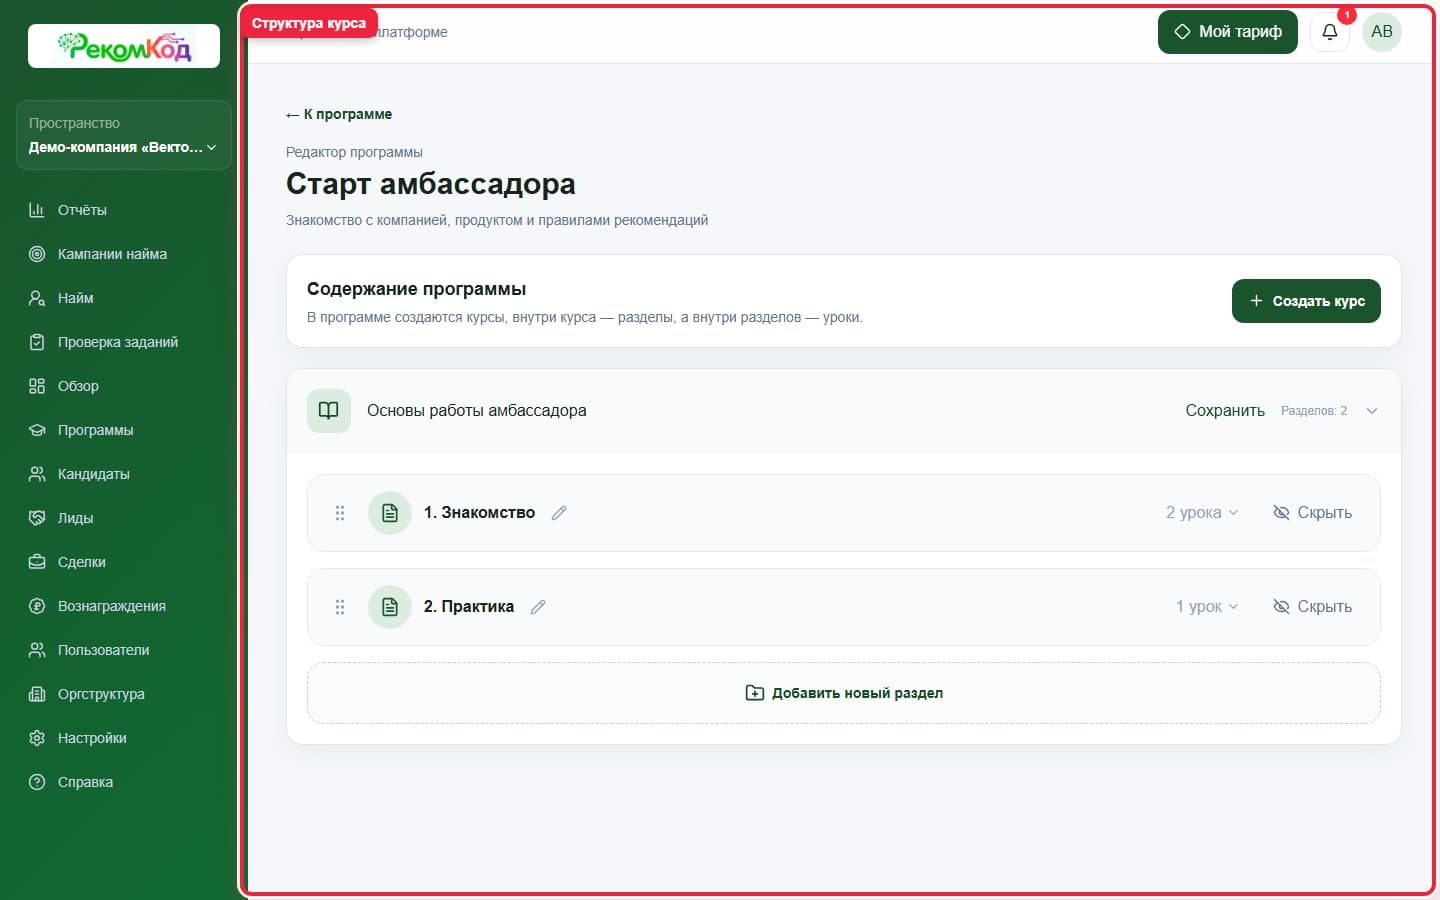The image size is (1440, 900).
Task: Open Сделки menu item
Action: pos(82,562)
